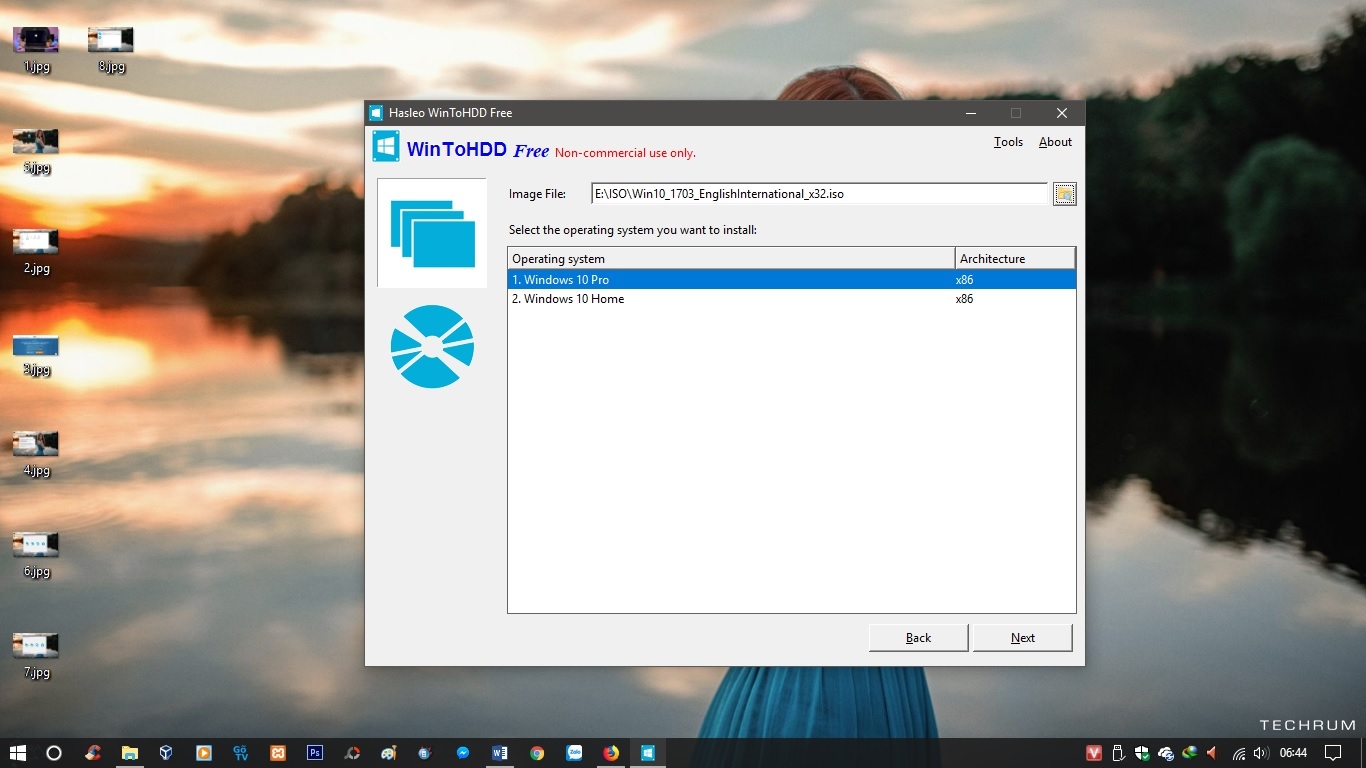Open Internet Download Manager tray icon
The height and width of the screenshot is (768, 1366).
click(x=1189, y=753)
